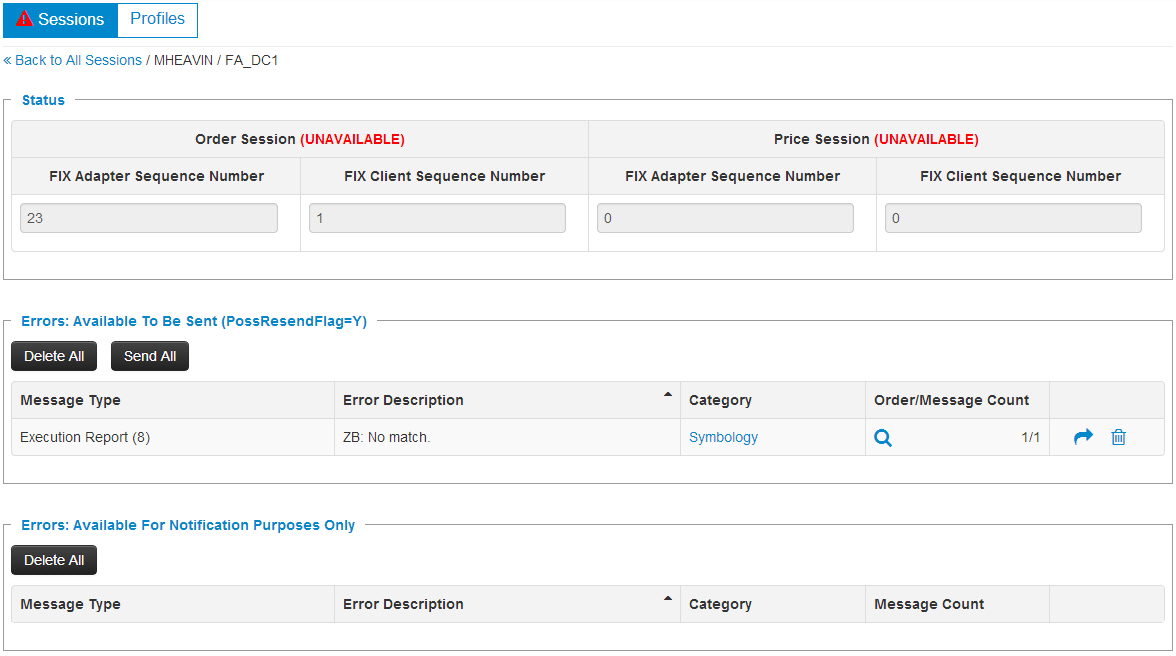The width and height of the screenshot is (1176, 656).
Task: Sort notification table by Error Description arrow
Action: (x=668, y=598)
